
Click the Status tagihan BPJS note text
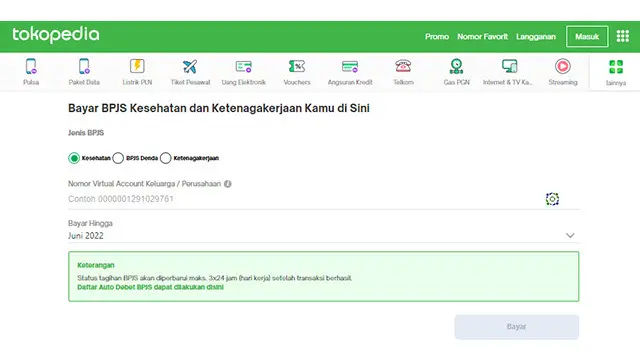[x=214, y=278]
